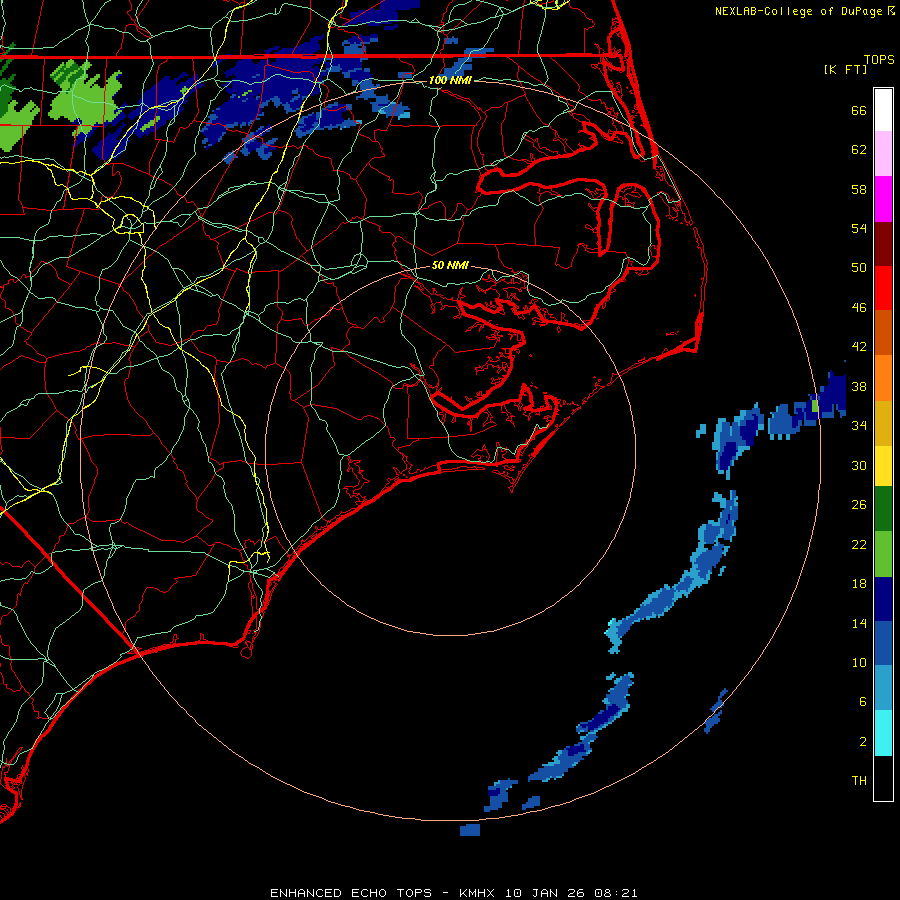Click the "KMHX" station identifier in caption
Screen dimensions: 900x900
pos(477,893)
